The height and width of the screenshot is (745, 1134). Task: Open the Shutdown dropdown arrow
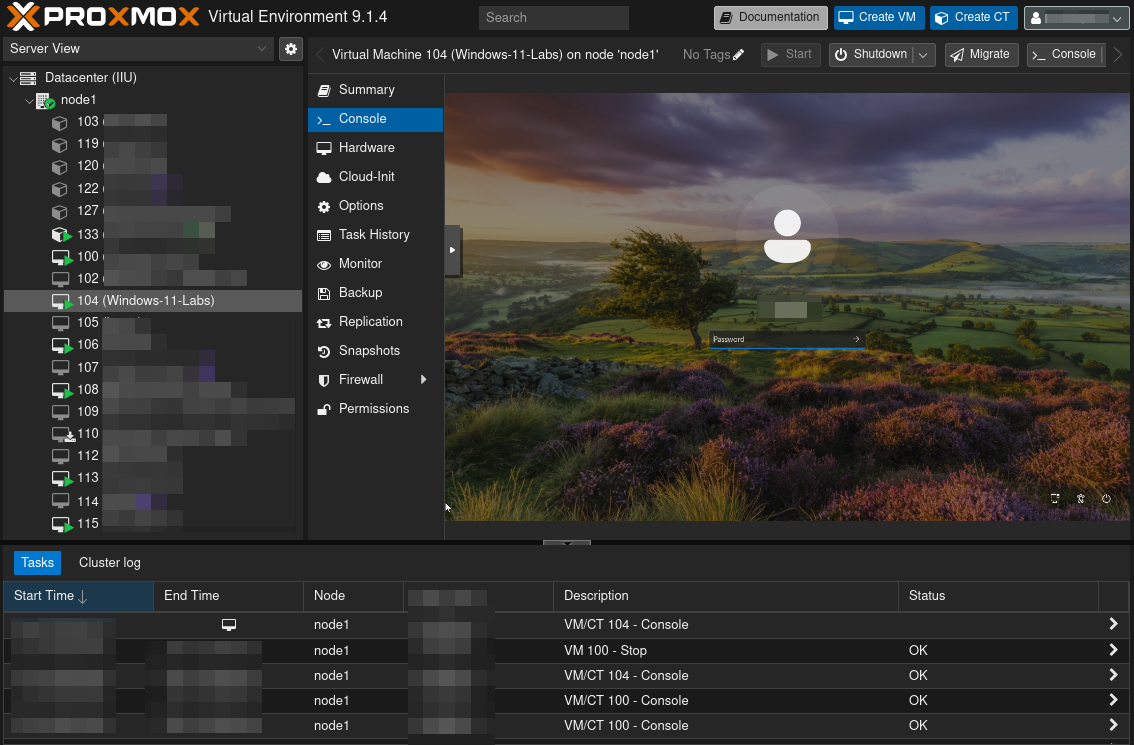(x=924, y=55)
